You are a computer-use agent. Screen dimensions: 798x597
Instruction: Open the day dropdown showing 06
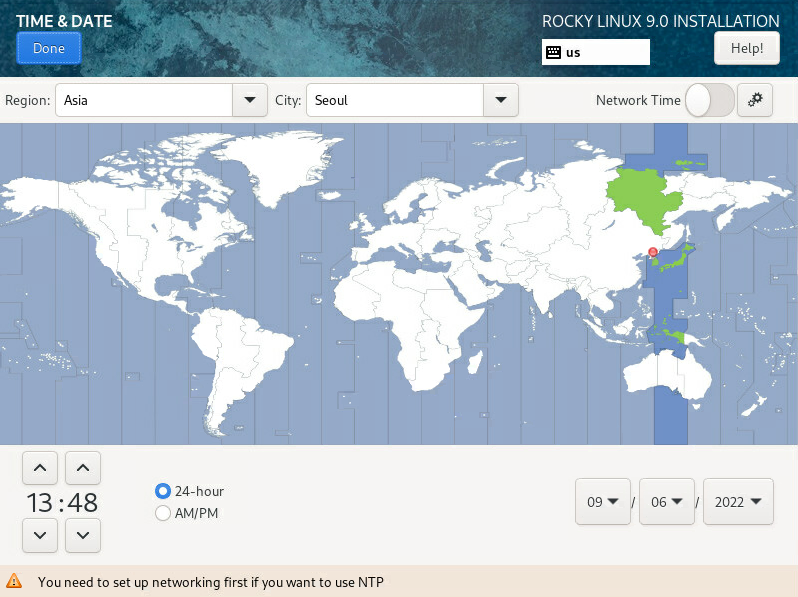pyautogui.click(x=667, y=501)
